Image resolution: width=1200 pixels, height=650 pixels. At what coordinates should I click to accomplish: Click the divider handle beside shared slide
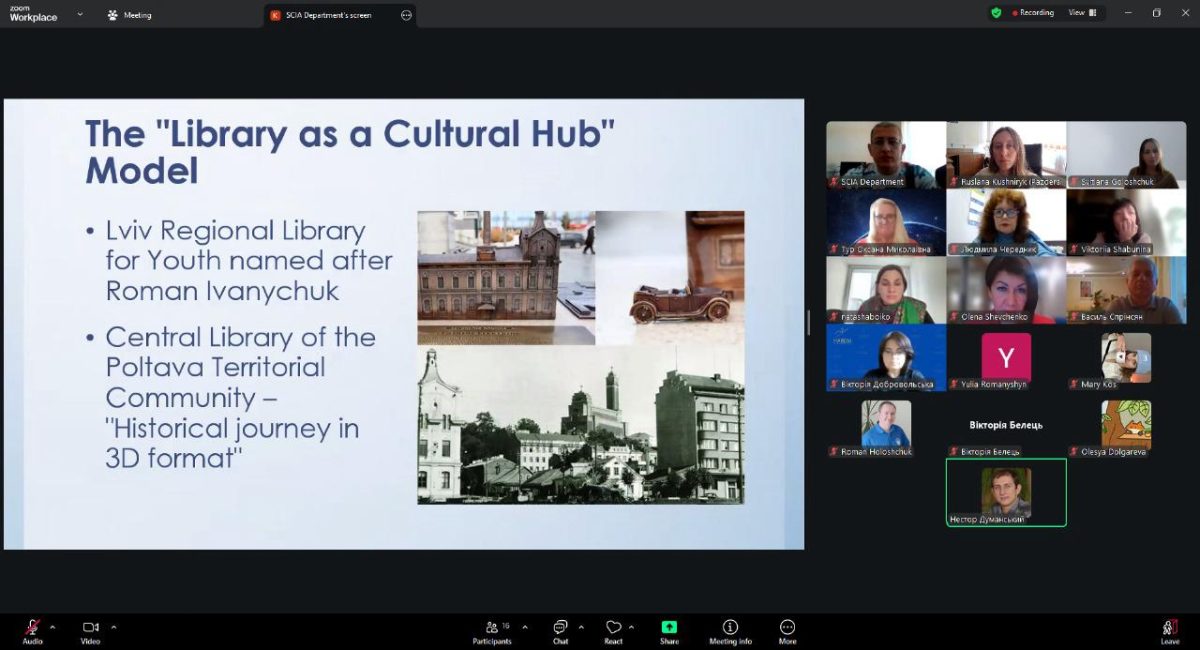pos(809,322)
